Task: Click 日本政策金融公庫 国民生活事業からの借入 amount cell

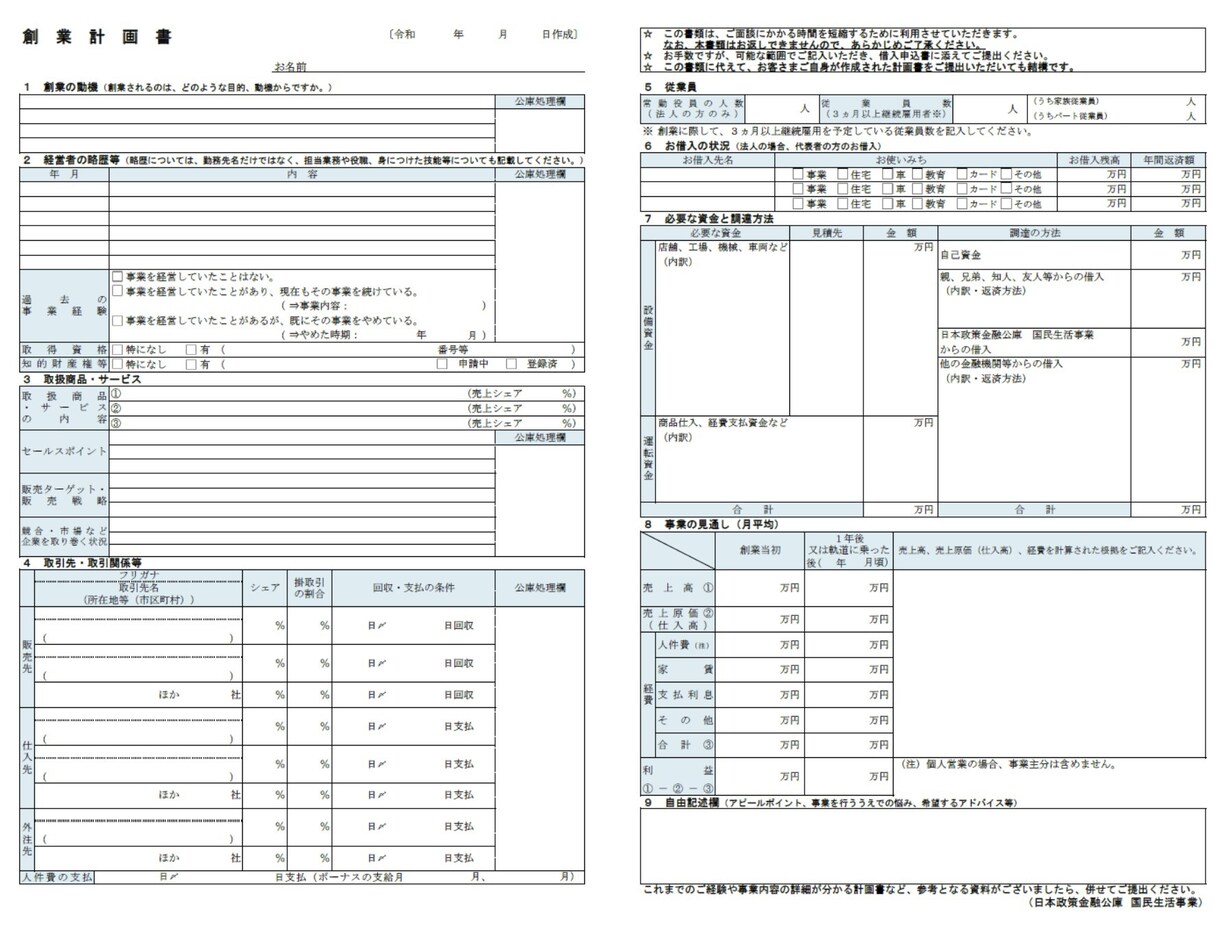Action: pos(1168,342)
